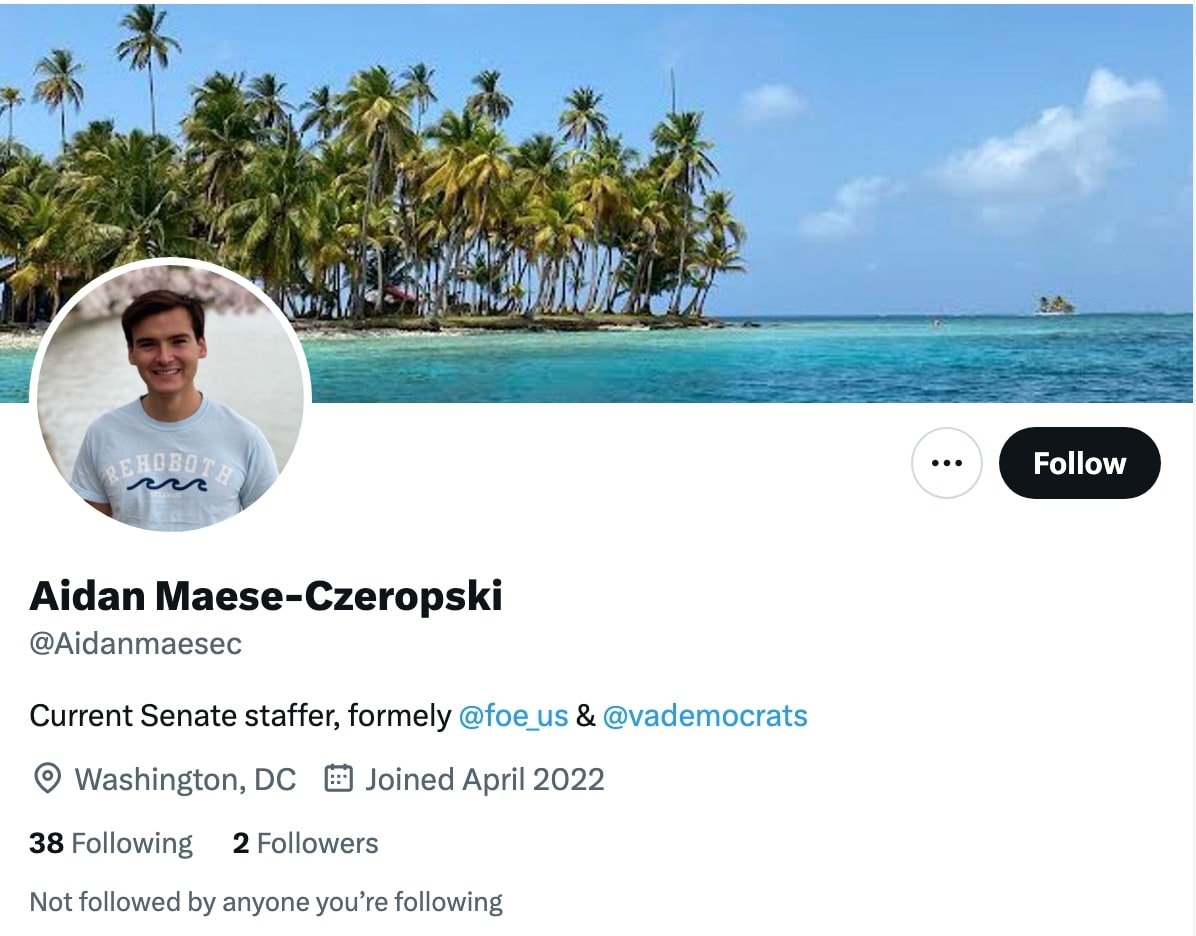
Task: Click the display name Aidan Maese-Czeropski
Action: pyautogui.click(x=266, y=596)
